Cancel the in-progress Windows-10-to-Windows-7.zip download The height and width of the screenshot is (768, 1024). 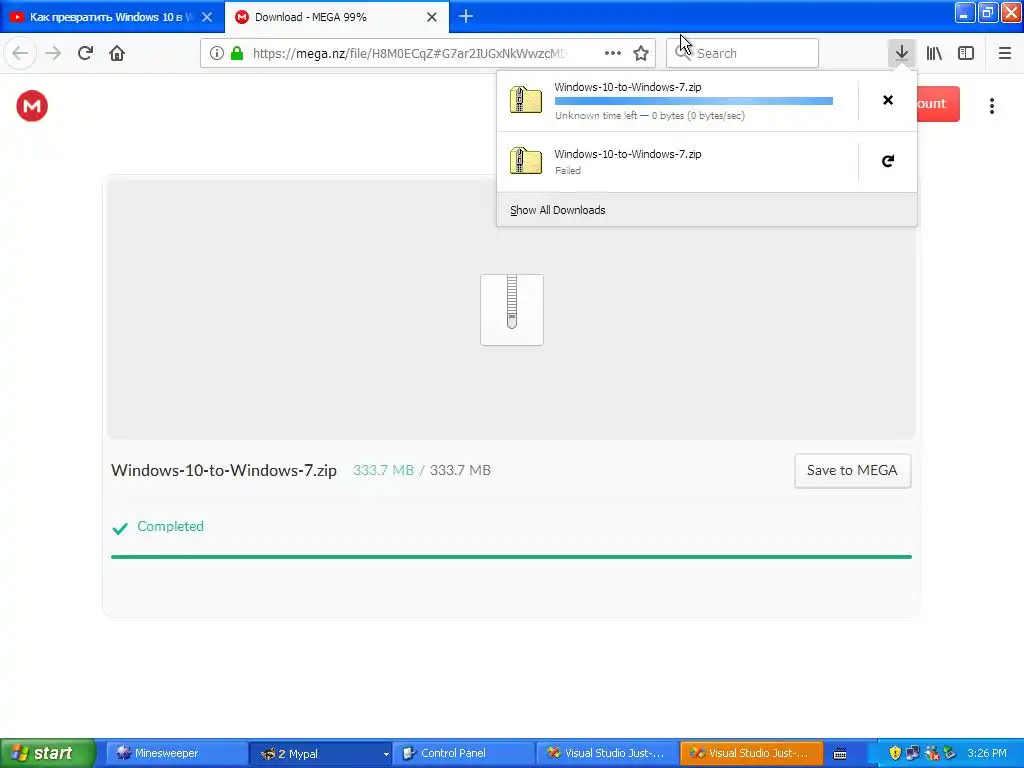888,100
